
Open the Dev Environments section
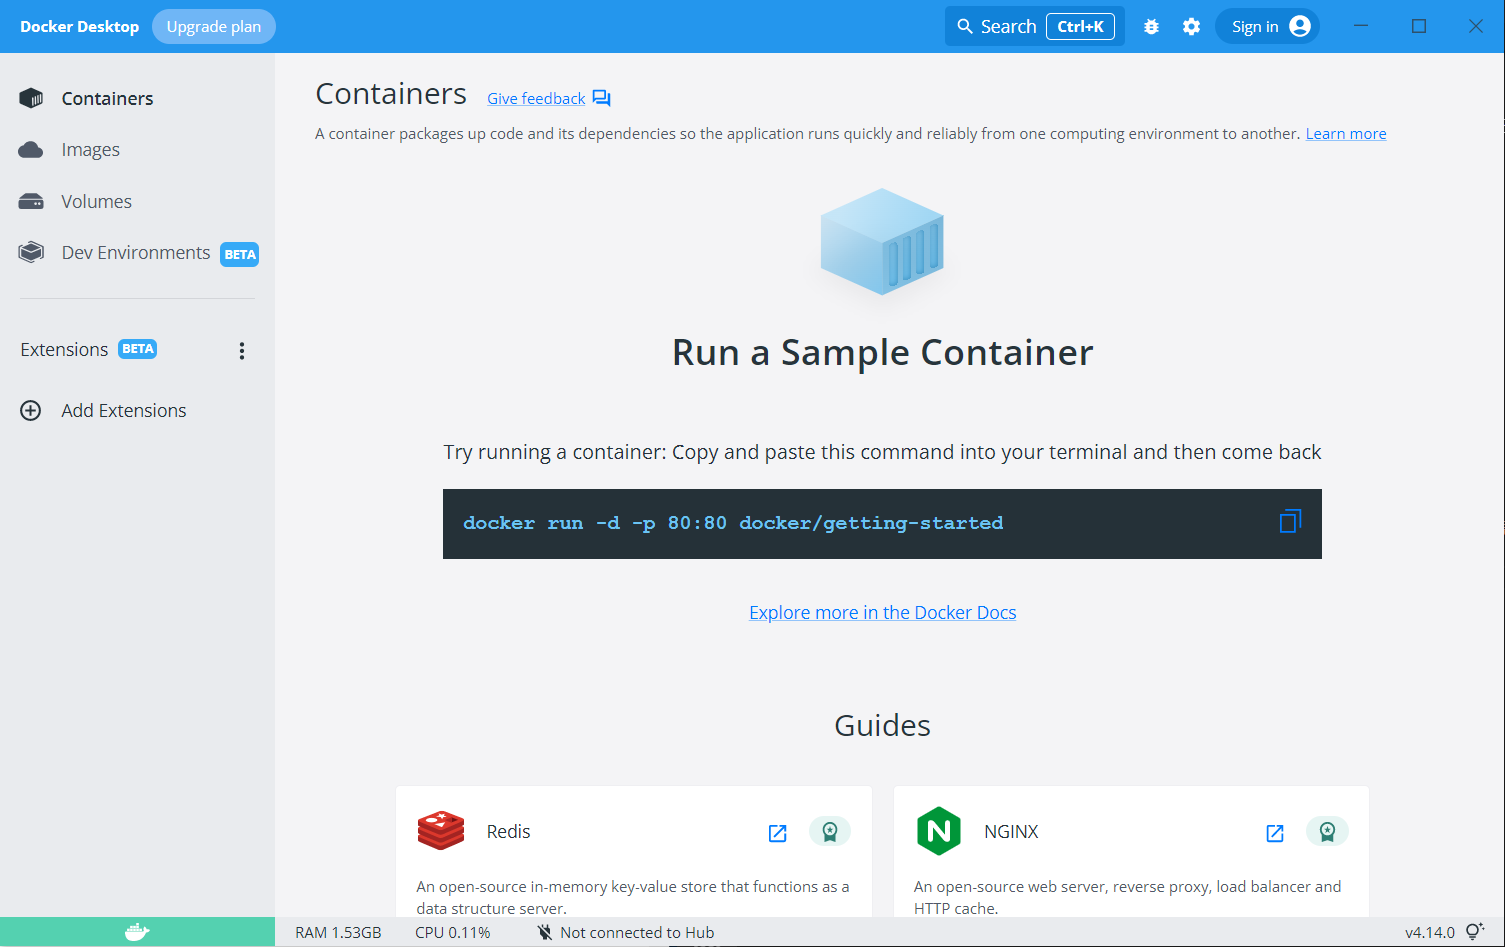pos(135,252)
